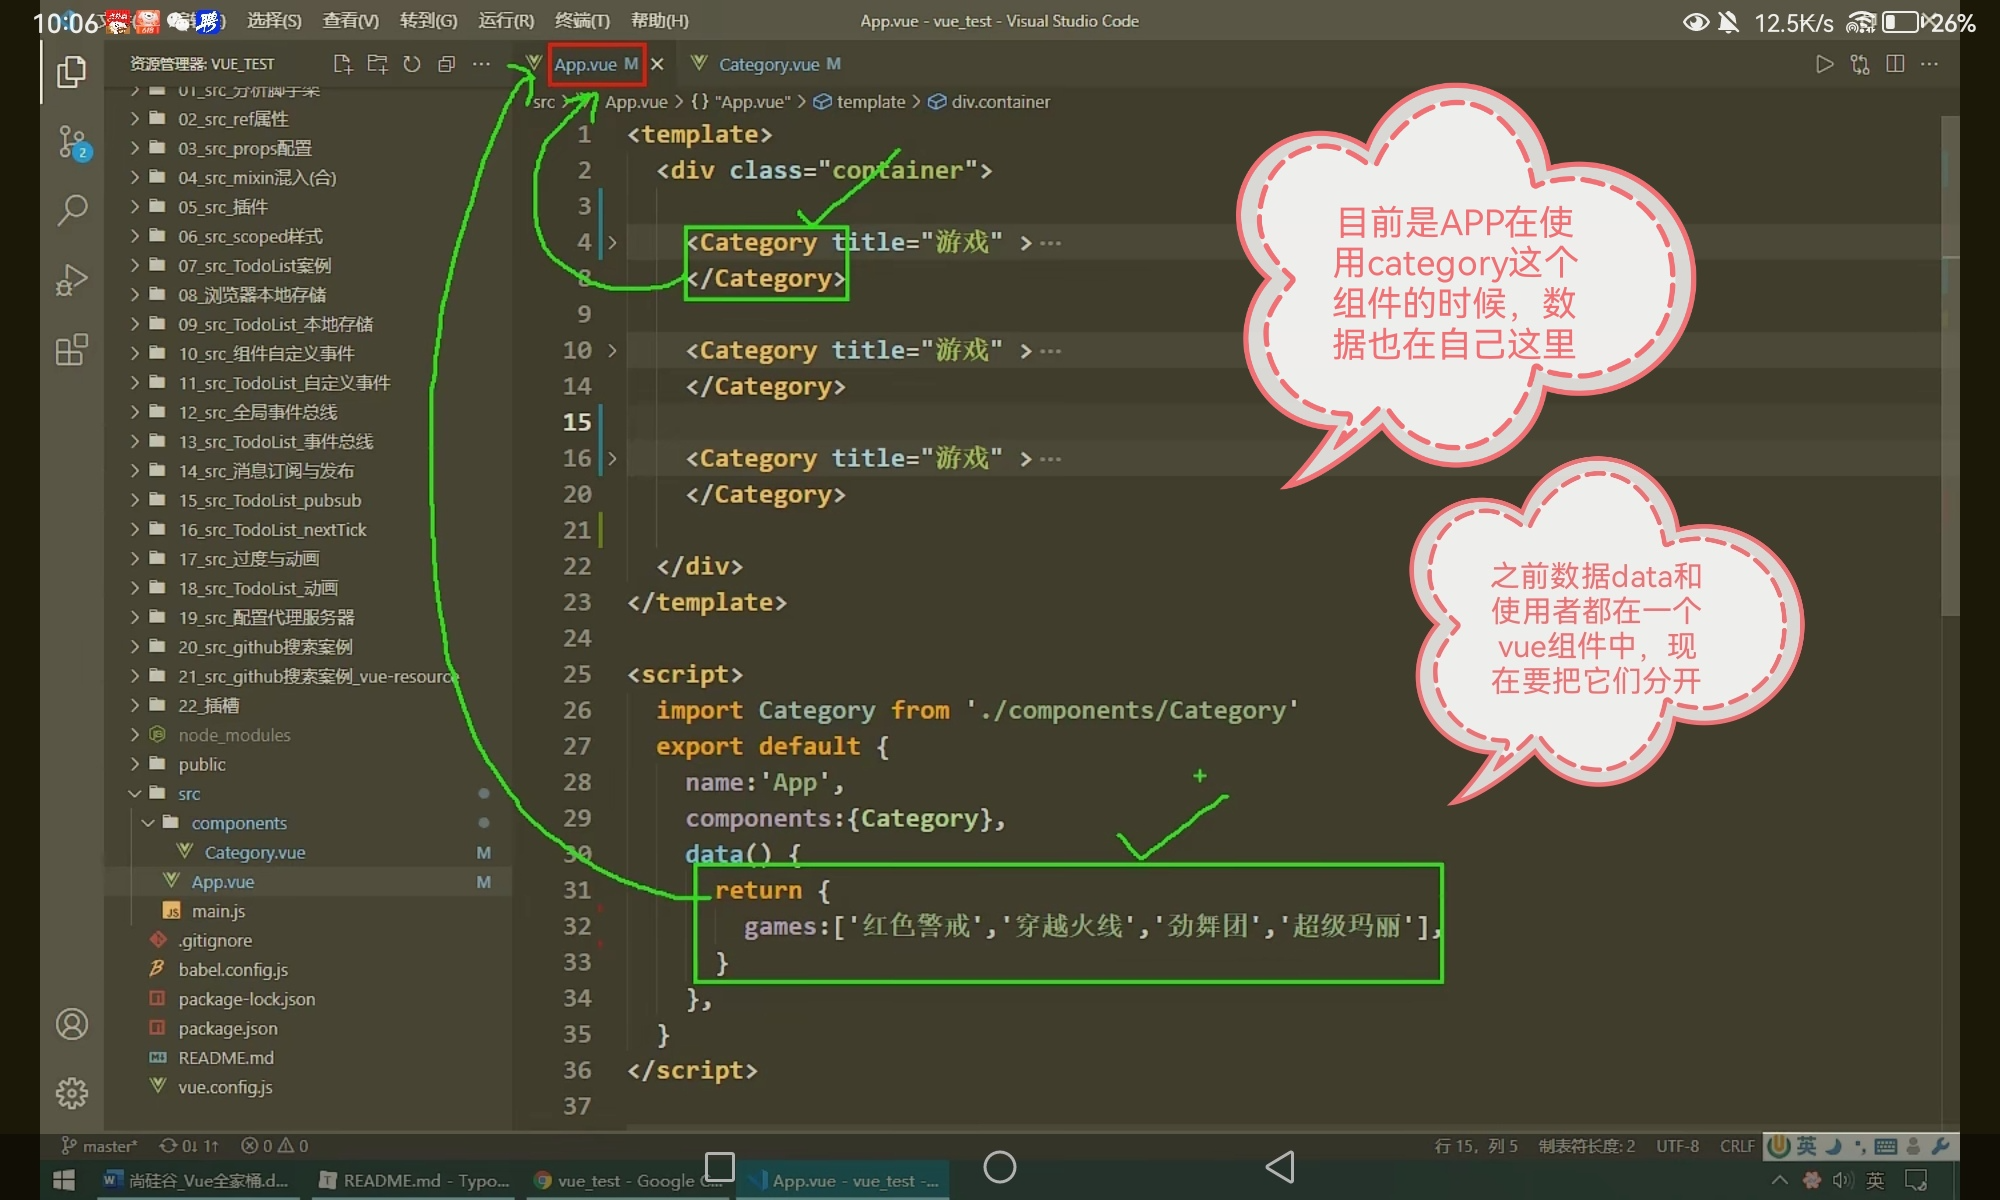The width and height of the screenshot is (2000, 1200).
Task: Refresh the explorer file tree
Action: 412,64
